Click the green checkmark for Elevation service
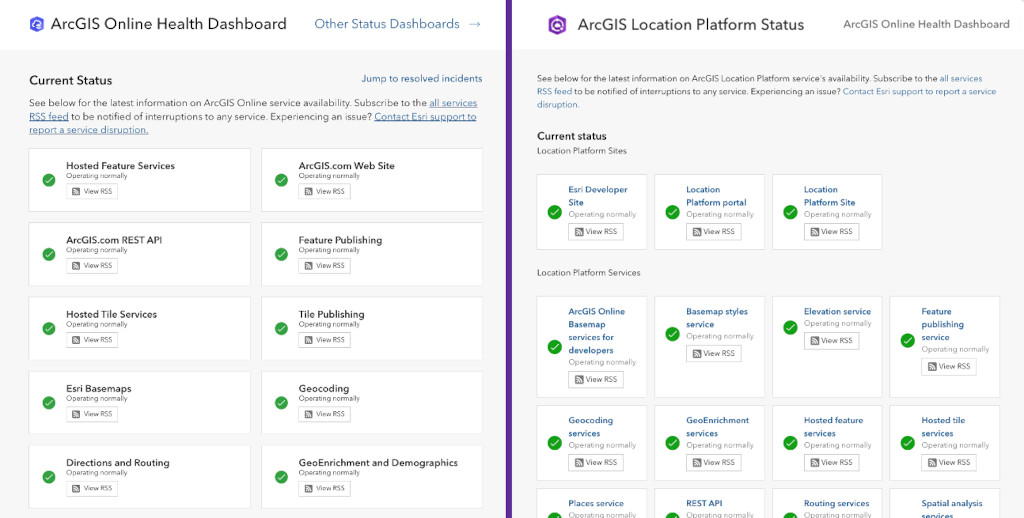1024x518 pixels. coord(790,326)
